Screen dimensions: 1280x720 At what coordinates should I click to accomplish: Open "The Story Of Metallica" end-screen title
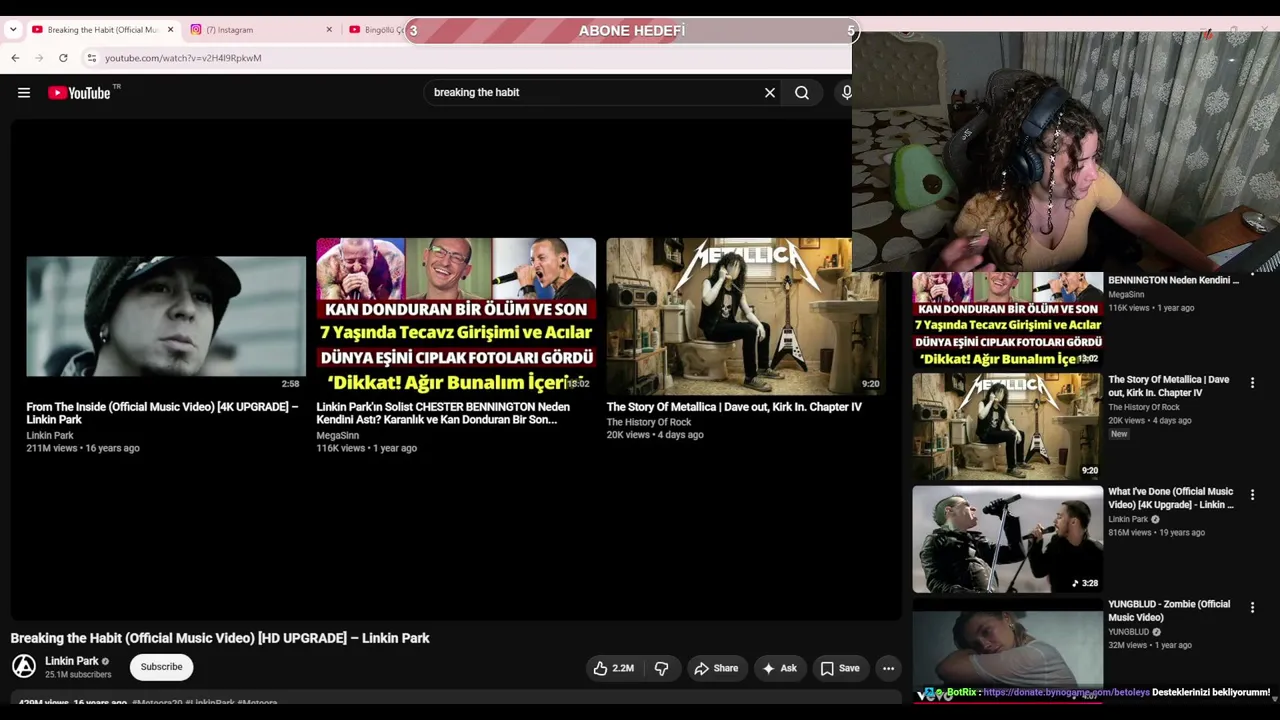[x=734, y=407]
